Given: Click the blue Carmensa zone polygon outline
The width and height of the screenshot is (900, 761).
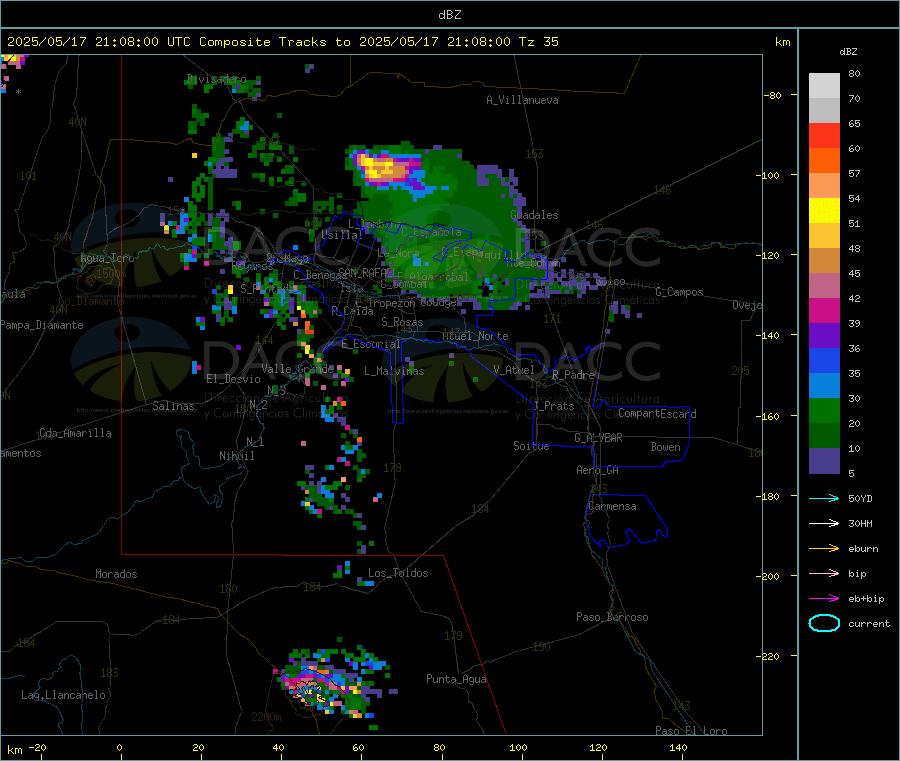Looking at the screenshot, I should tap(626, 520).
